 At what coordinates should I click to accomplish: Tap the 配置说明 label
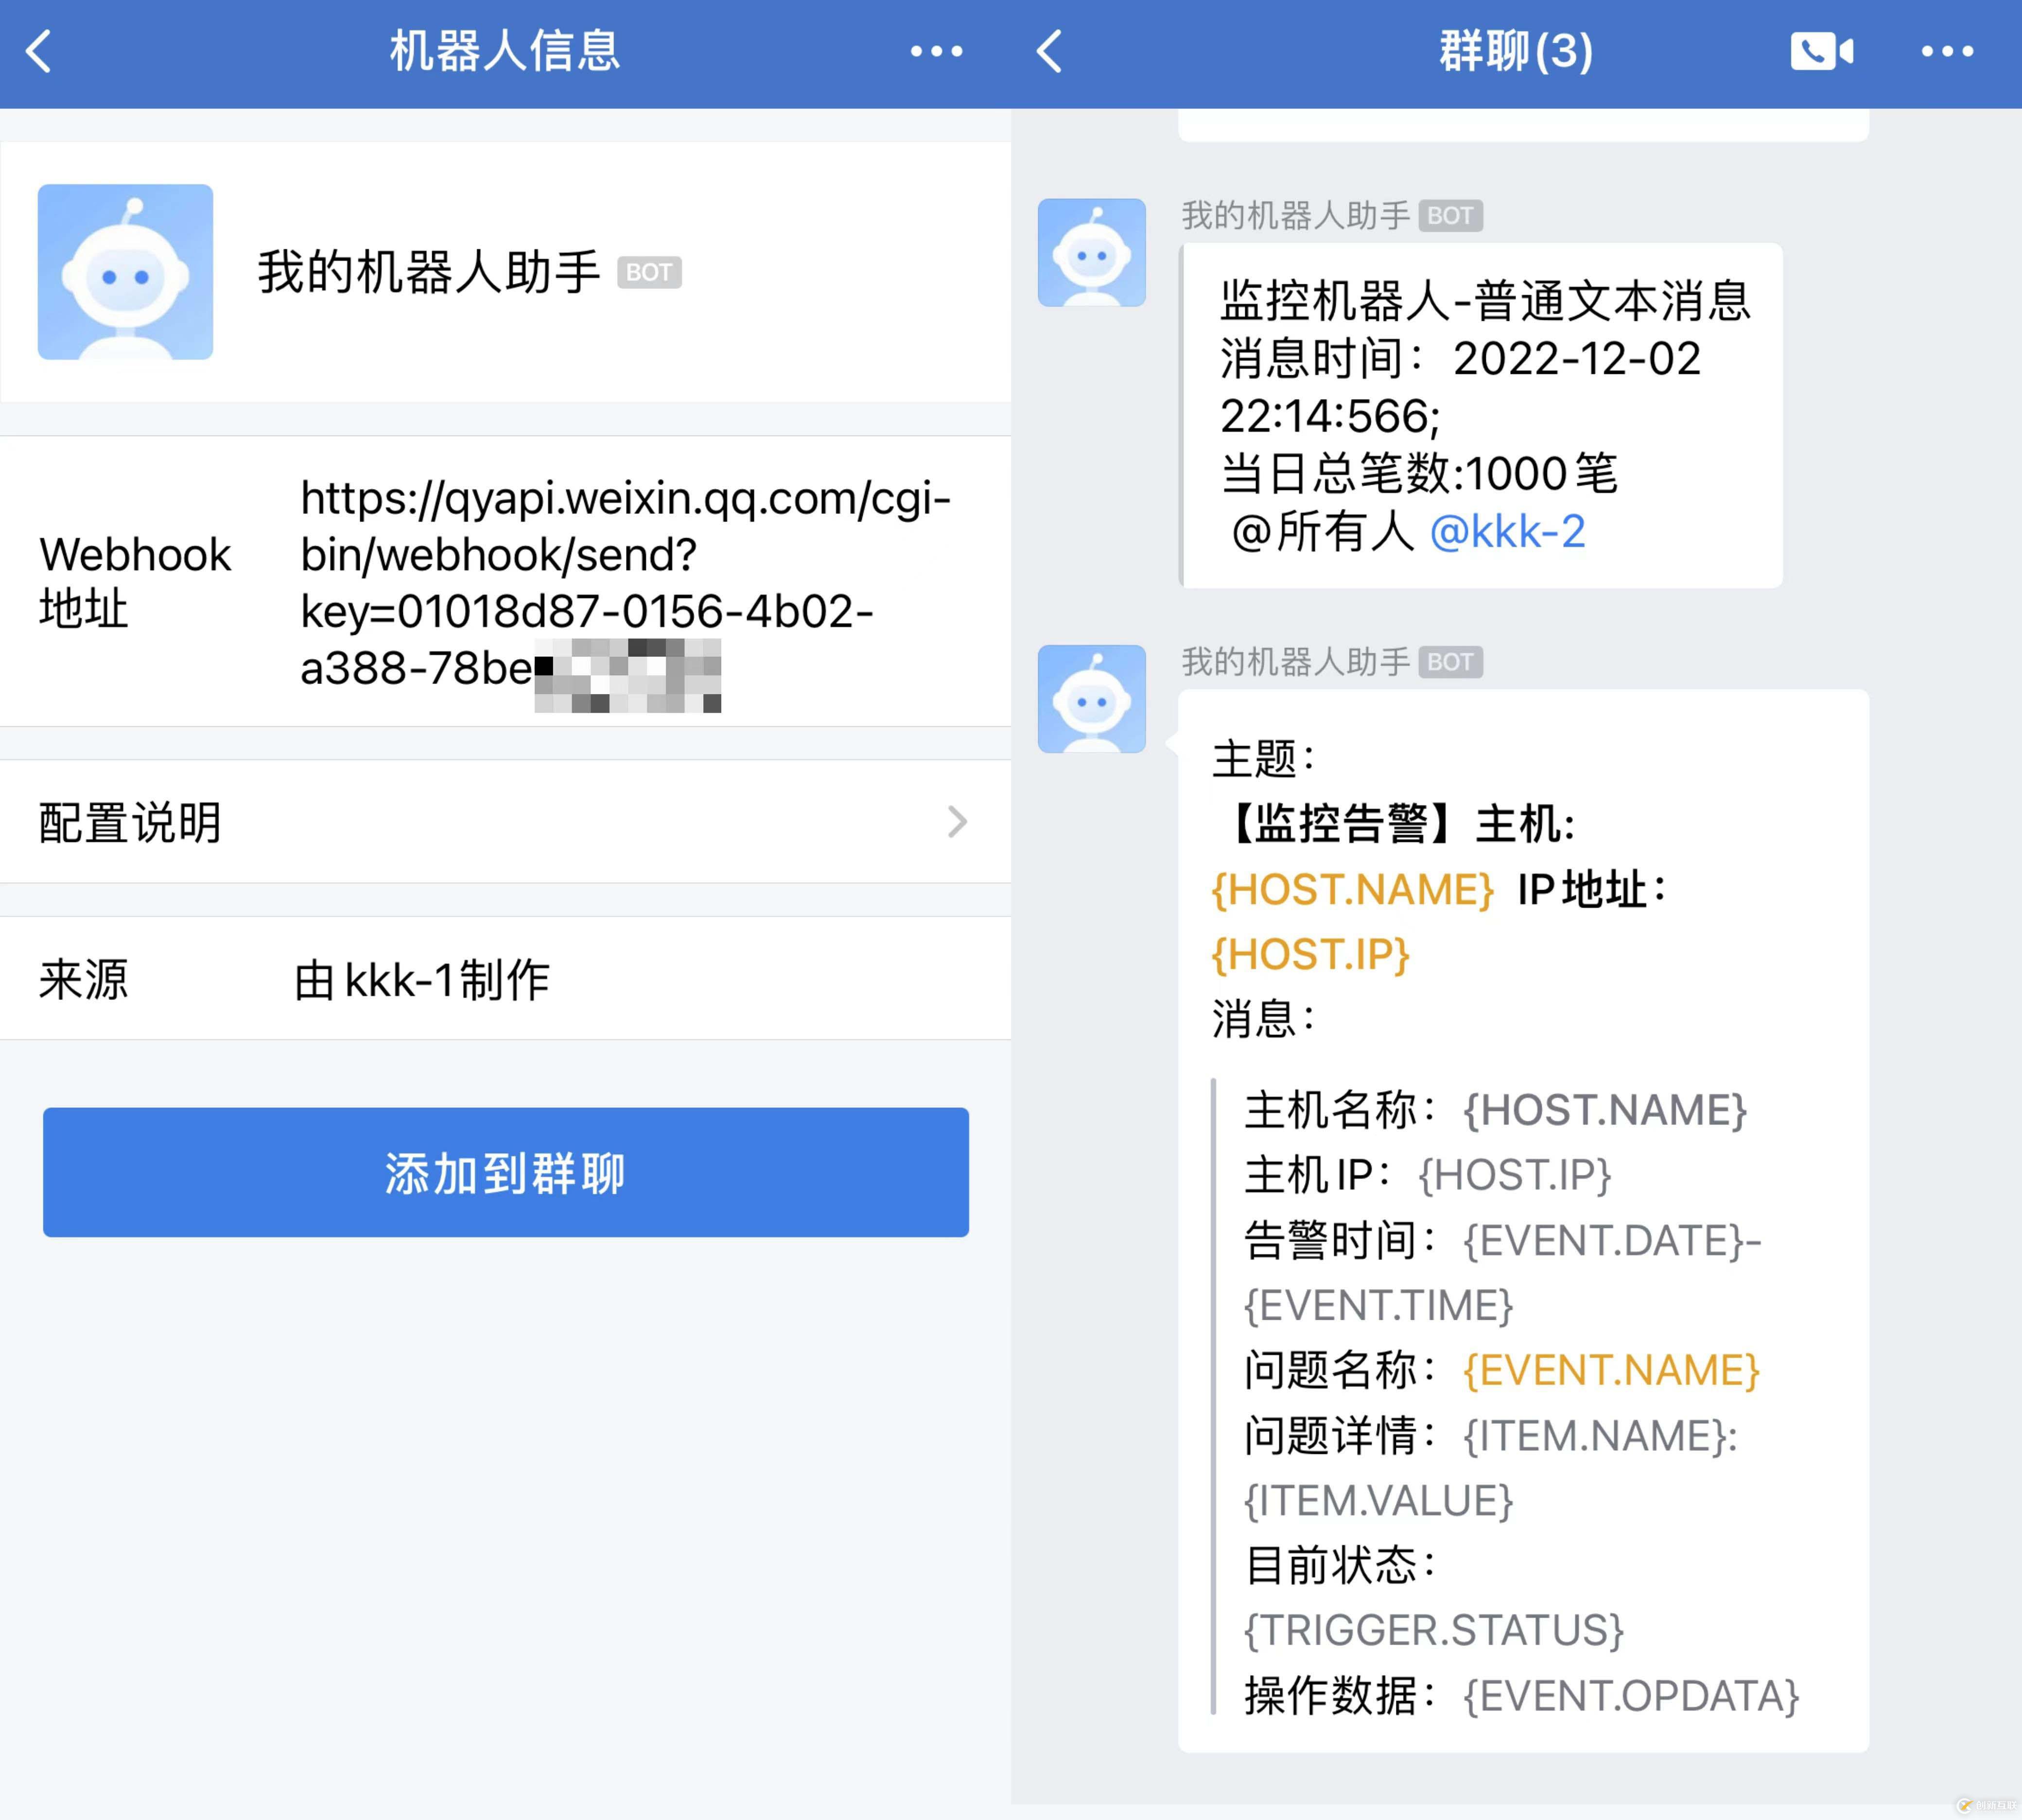(130, 822)
